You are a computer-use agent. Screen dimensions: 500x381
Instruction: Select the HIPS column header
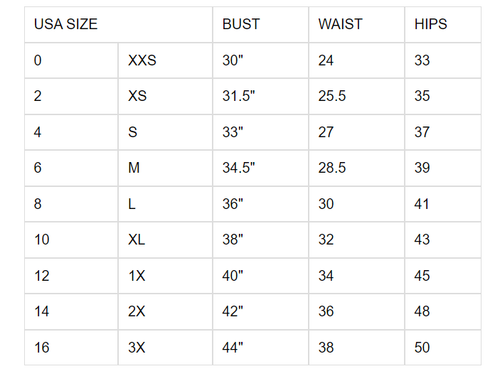point(443,24)
